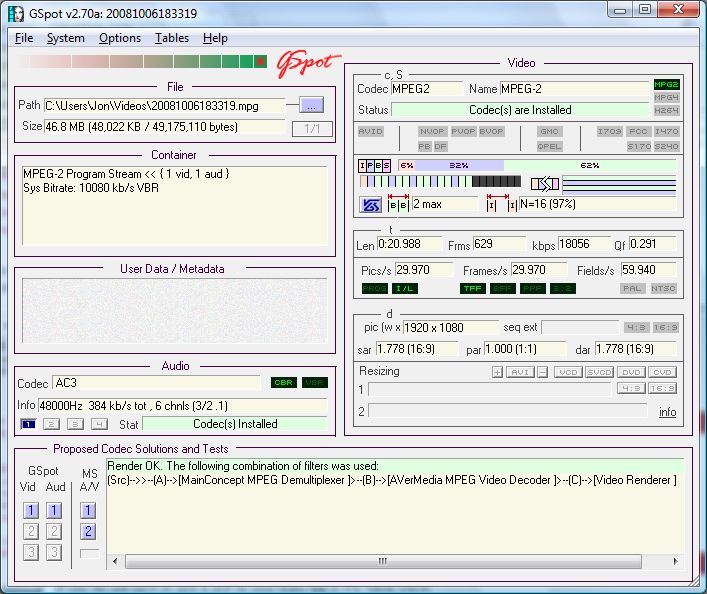Click the S240 colorimetry indicator
Screen dimensions: 707x594
click(x=666, y=146)
